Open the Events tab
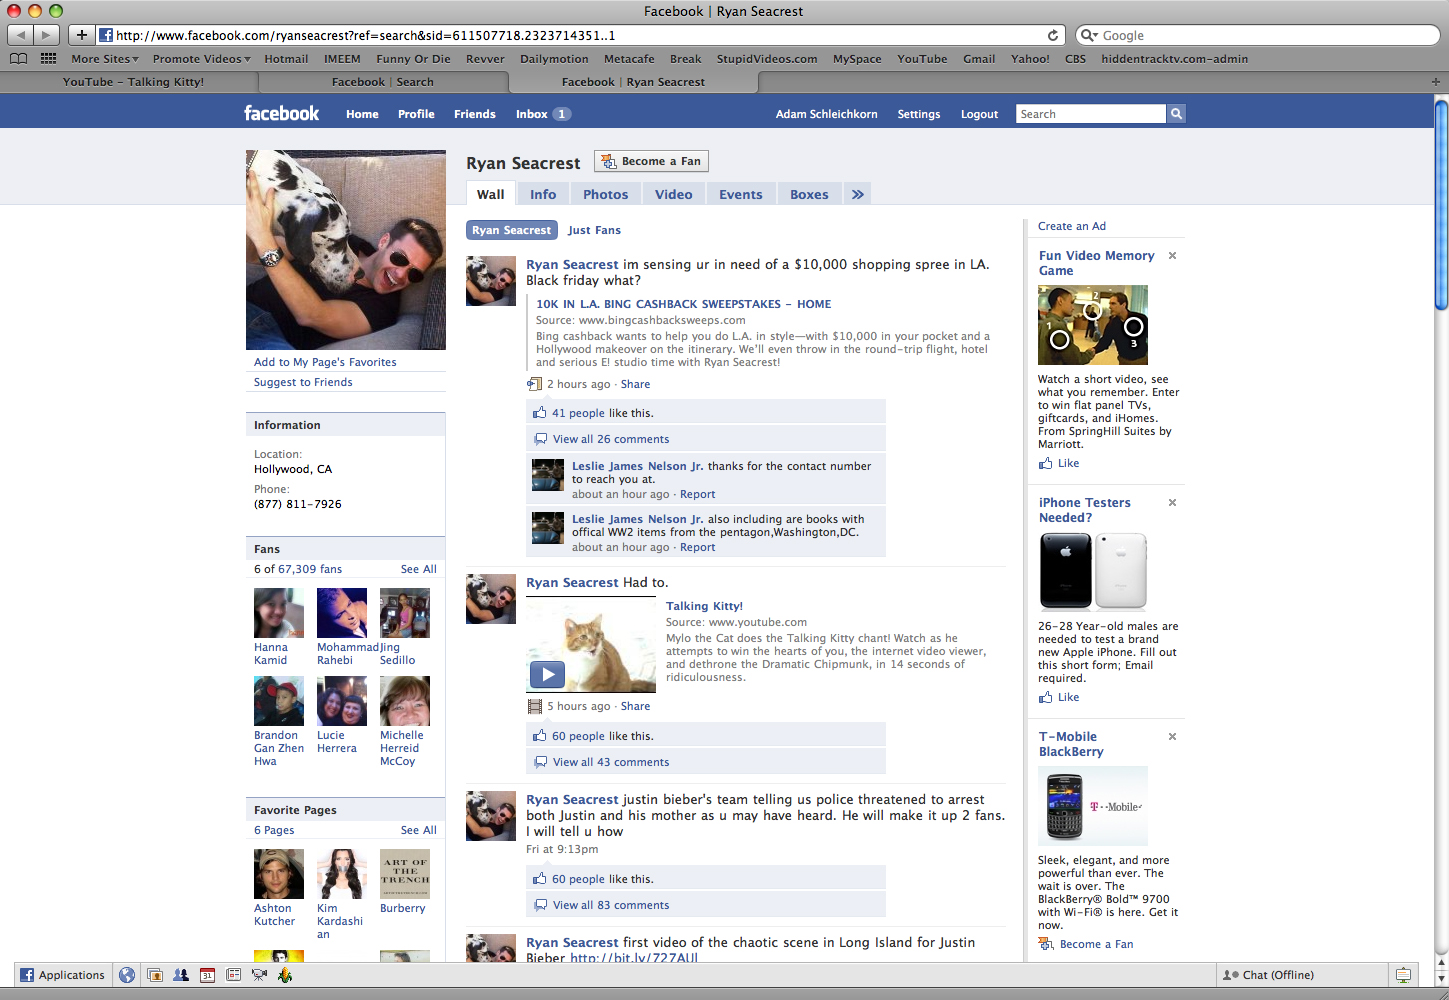The width and height of the screenshot is (1449, 1000). pyautogui.click(x=741, y=194)
